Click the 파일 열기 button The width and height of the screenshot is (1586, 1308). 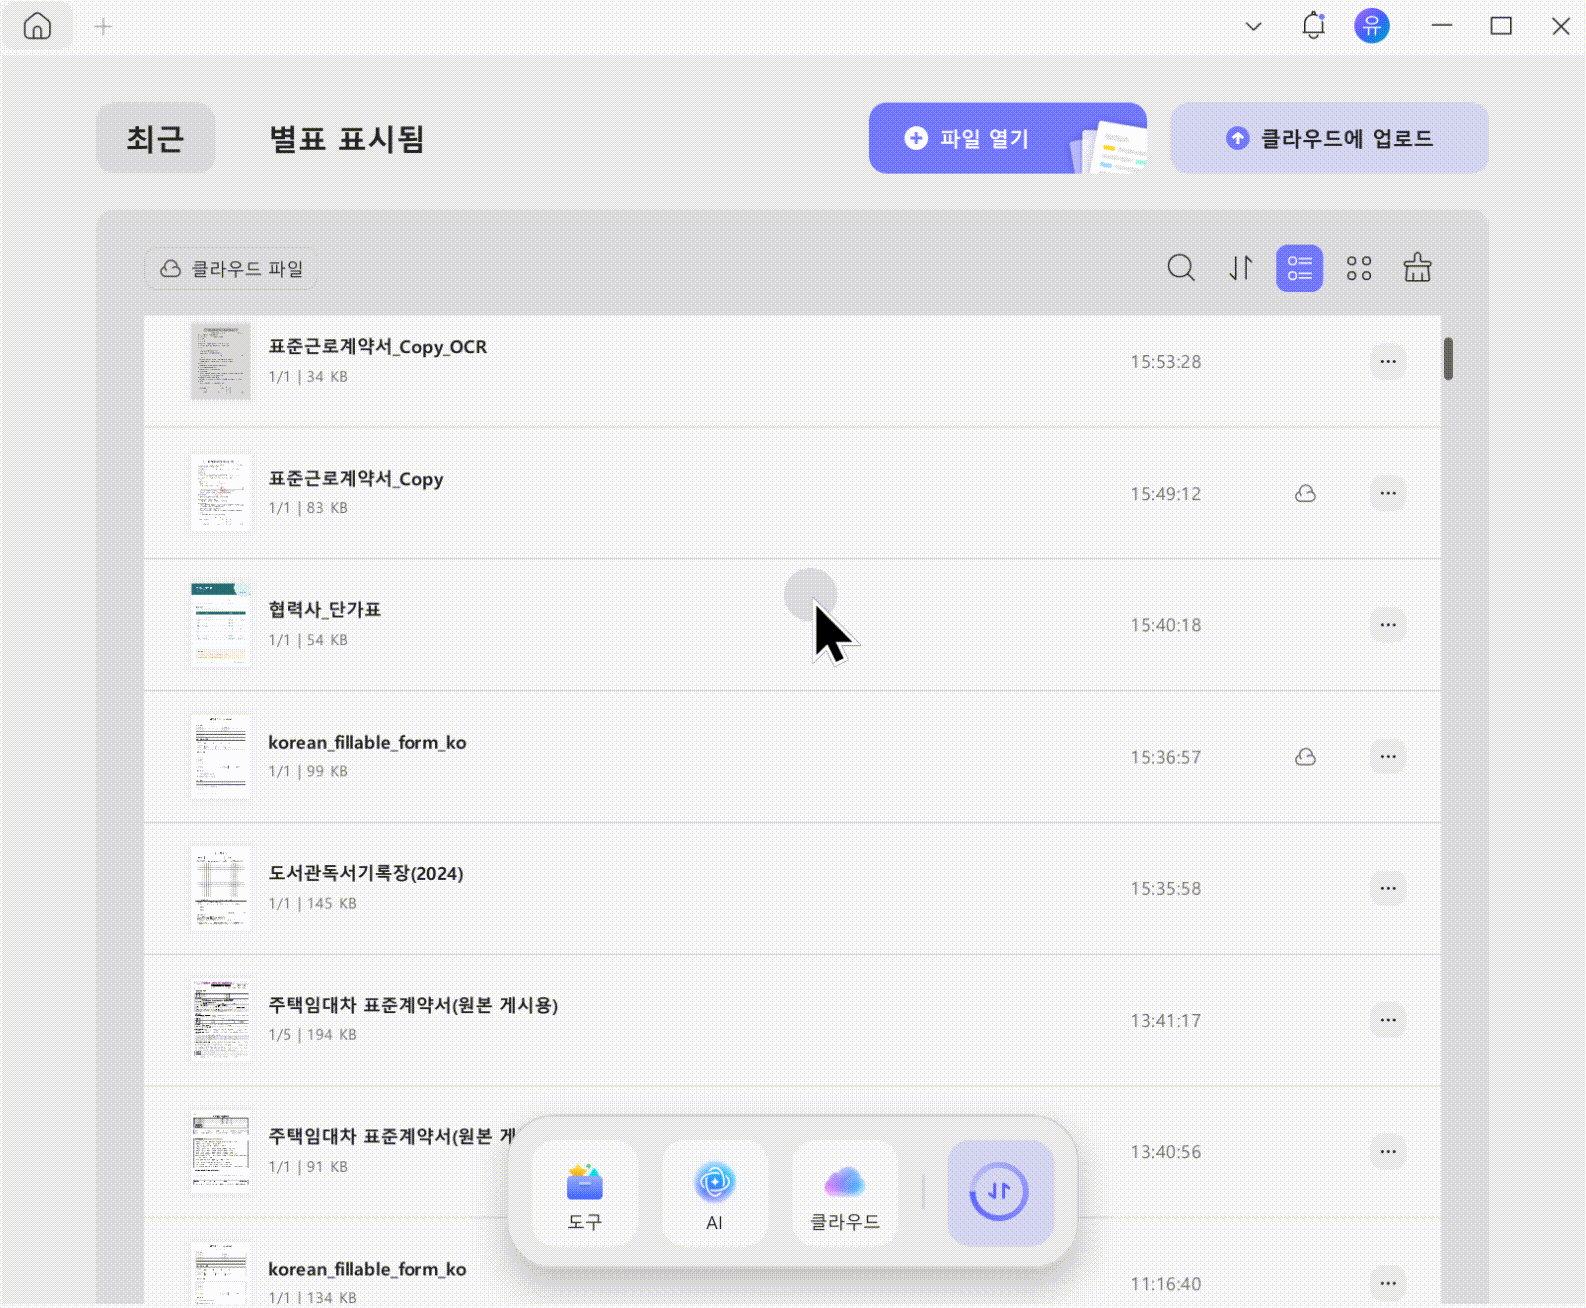point(1007,138)
